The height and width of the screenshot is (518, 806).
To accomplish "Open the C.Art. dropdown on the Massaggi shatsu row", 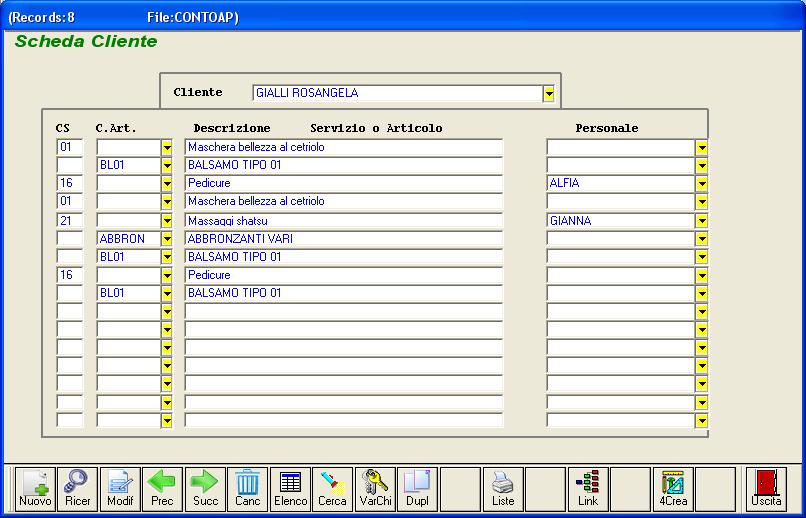I will [x=167, y=221].
